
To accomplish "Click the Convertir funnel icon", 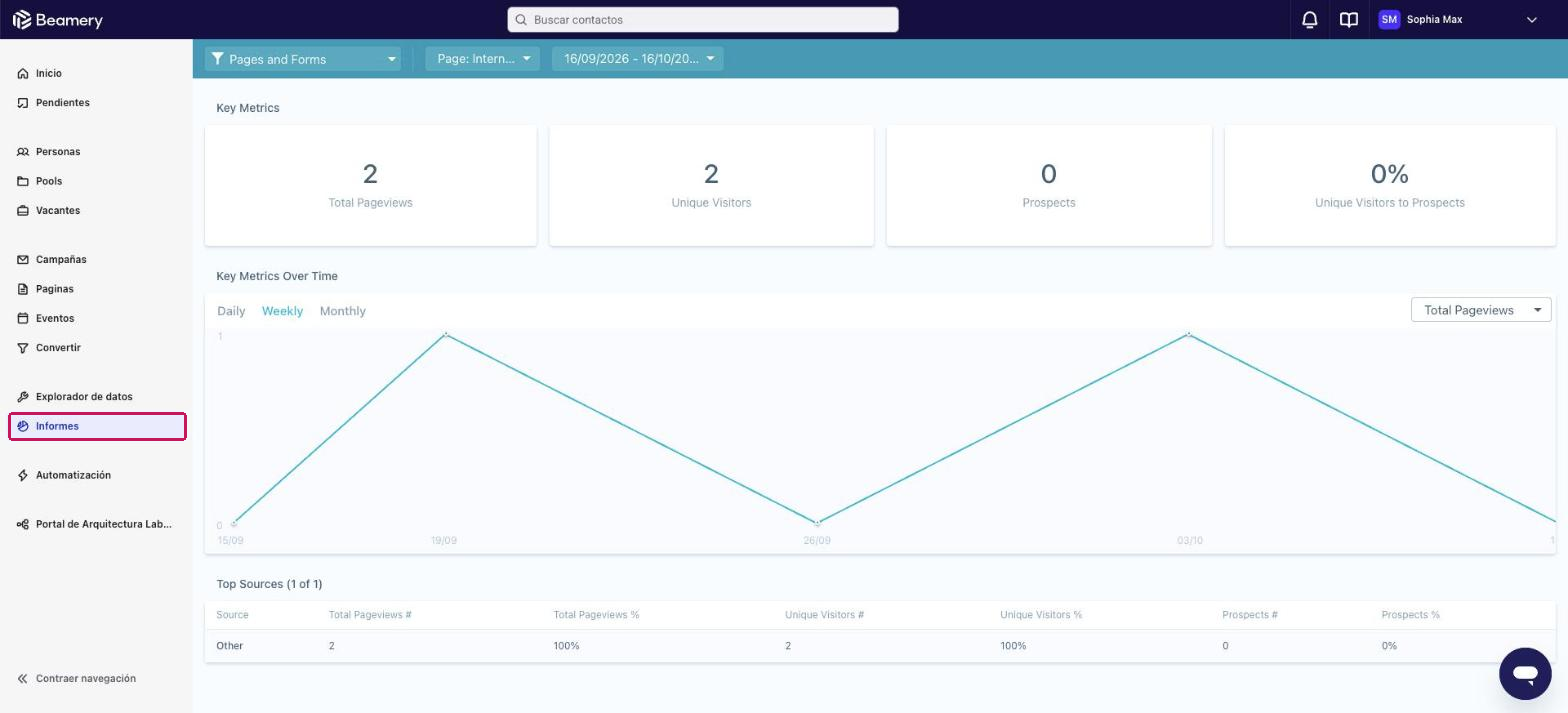I will click(23, 348).
